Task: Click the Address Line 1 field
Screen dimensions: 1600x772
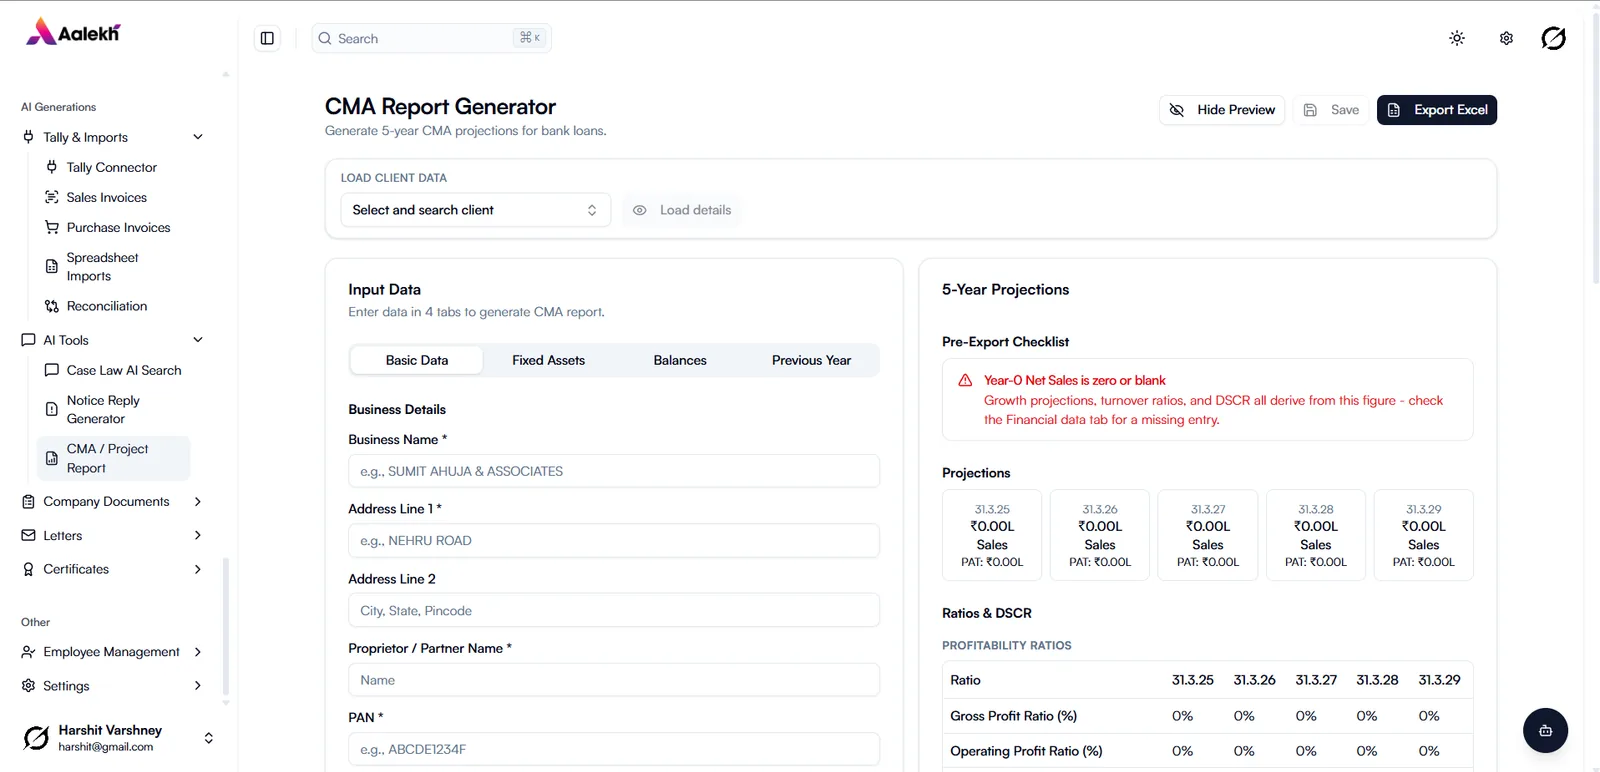Action: (614, 541)
